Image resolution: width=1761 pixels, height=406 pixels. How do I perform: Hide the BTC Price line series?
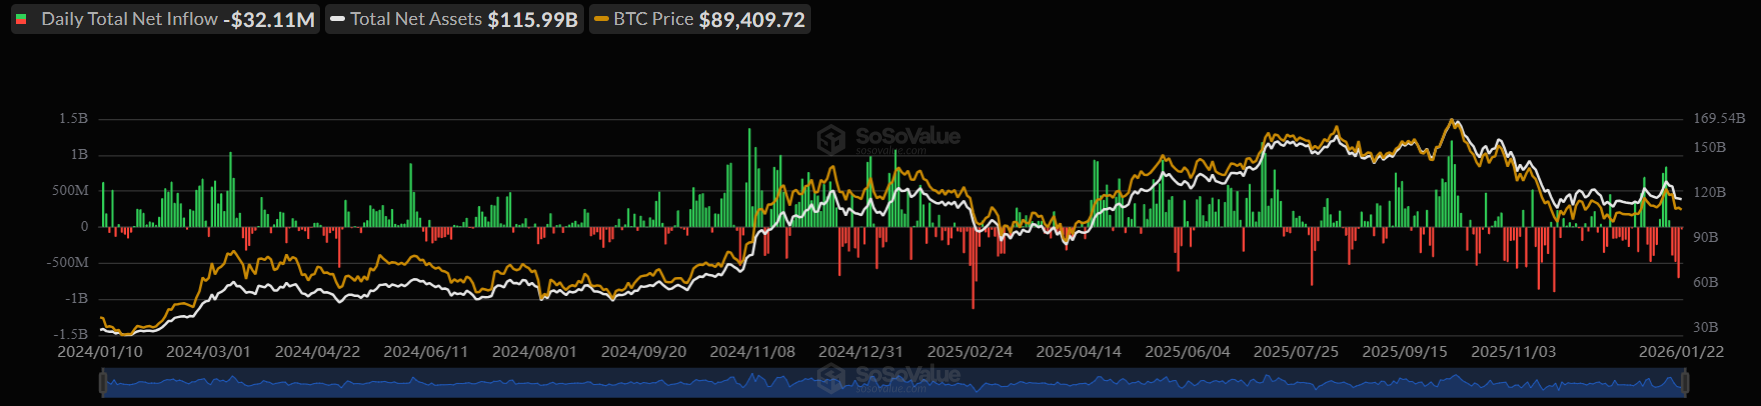coord(699,19)
